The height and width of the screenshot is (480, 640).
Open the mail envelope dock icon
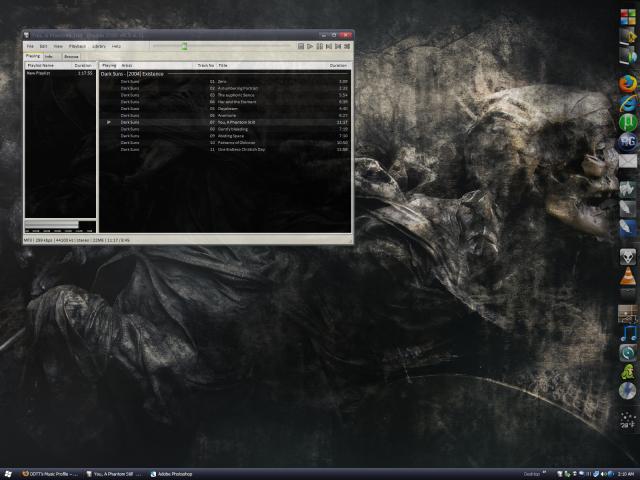(627, 160)
